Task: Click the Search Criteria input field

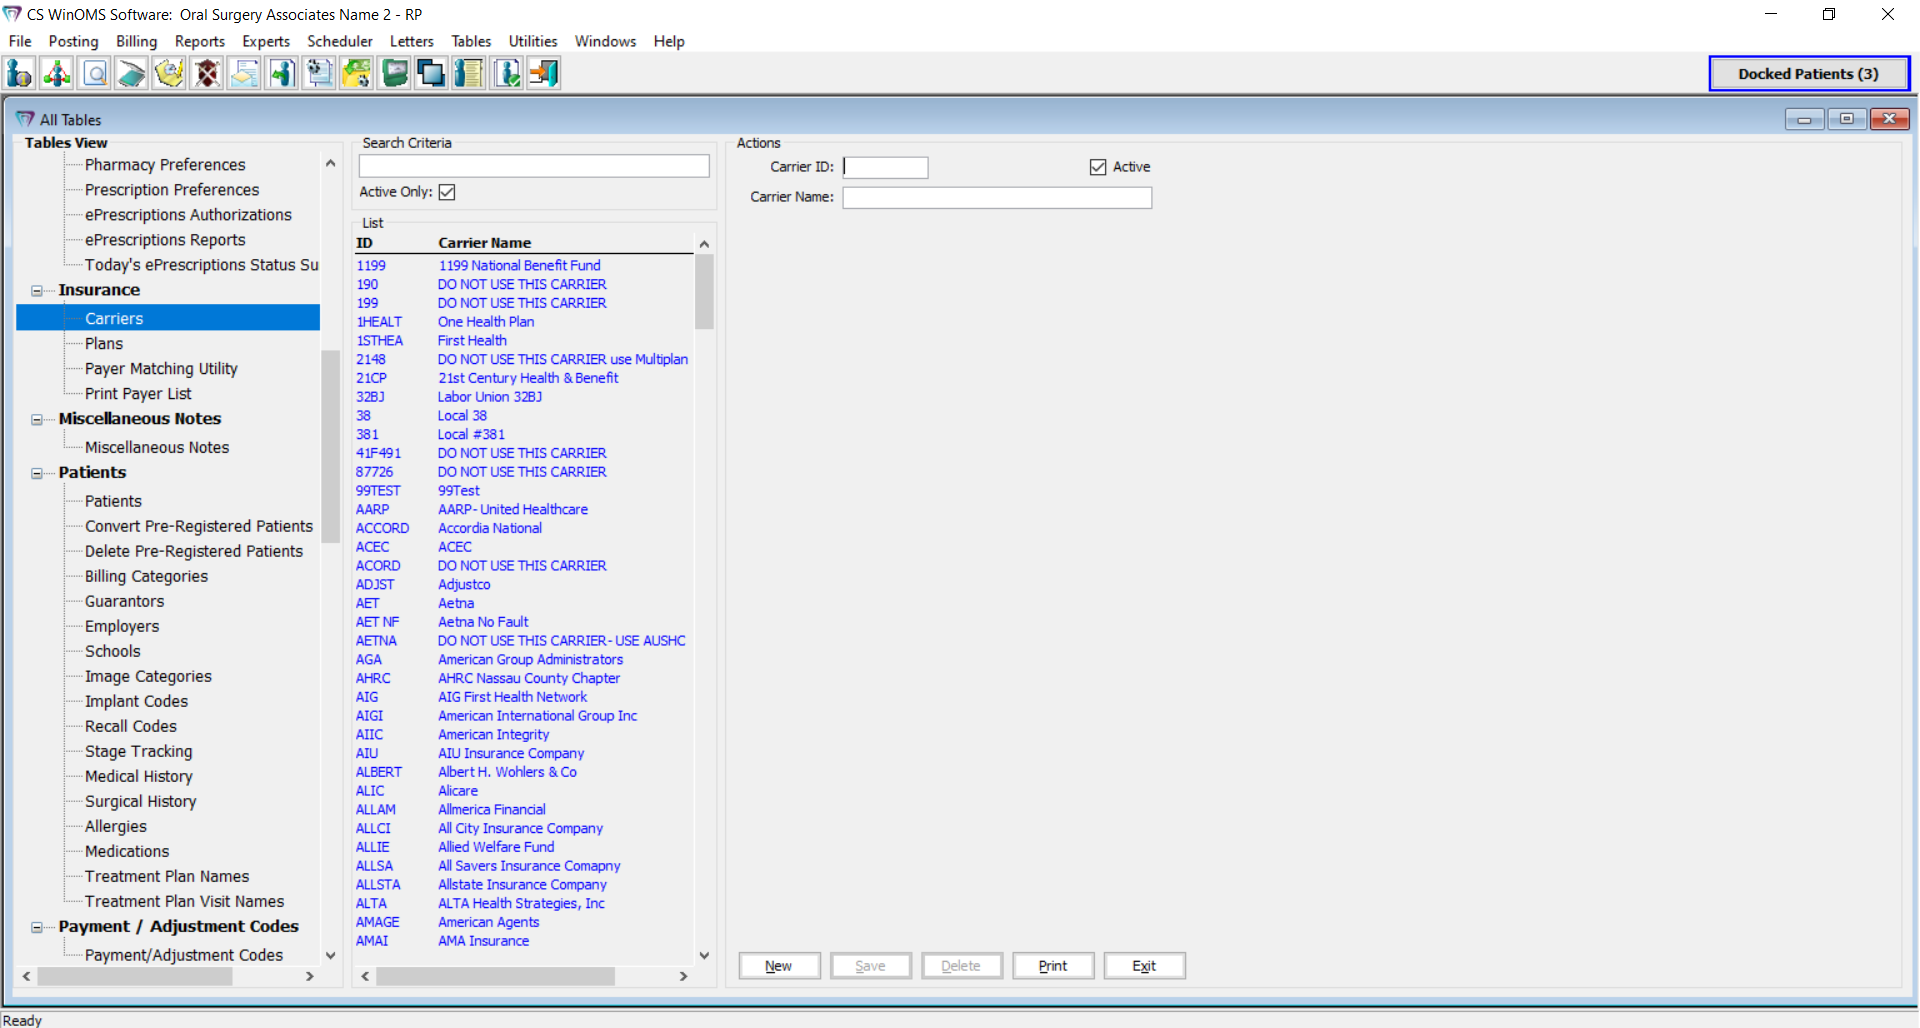Action: (534, 166)
